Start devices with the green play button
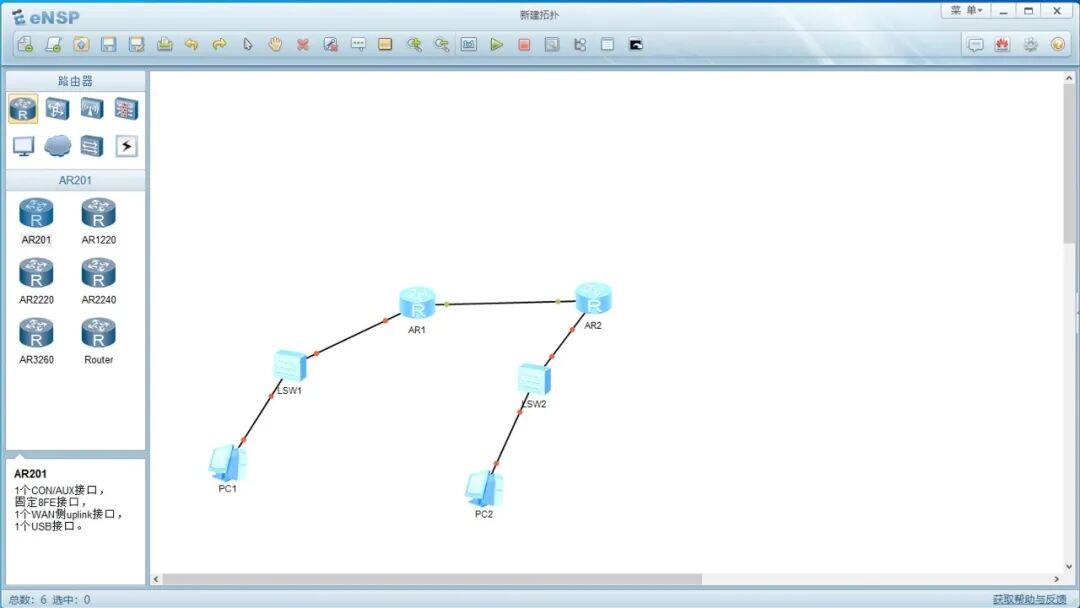The height and width of the screenshot is (608, 1080). click(497, 45)
